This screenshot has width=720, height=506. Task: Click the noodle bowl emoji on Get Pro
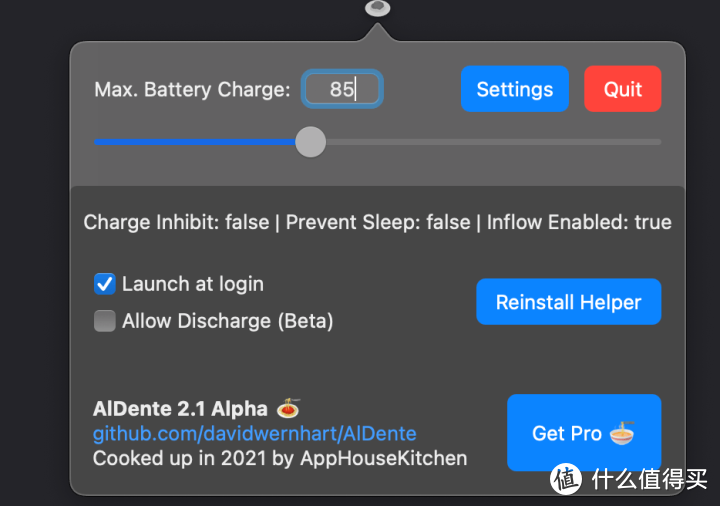622,433
